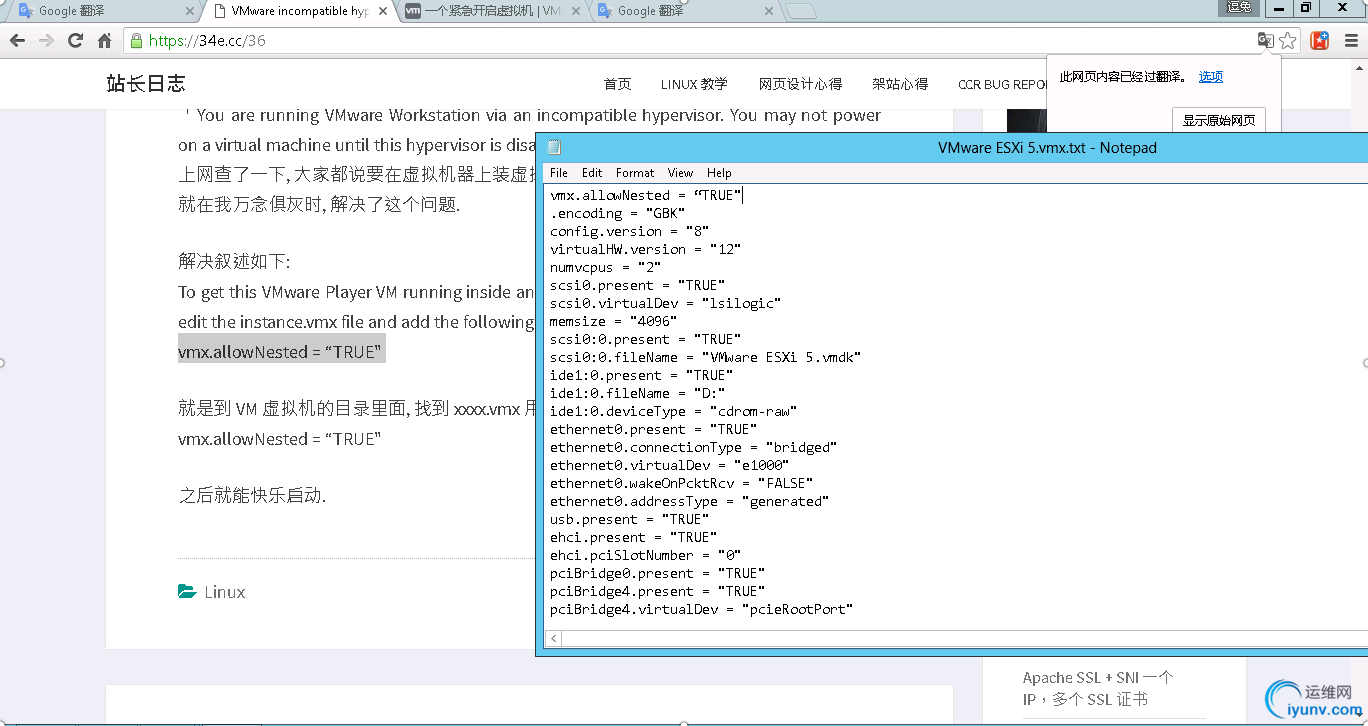
Task: Click 选项 link in translate popup
Action: [1211, 77]
